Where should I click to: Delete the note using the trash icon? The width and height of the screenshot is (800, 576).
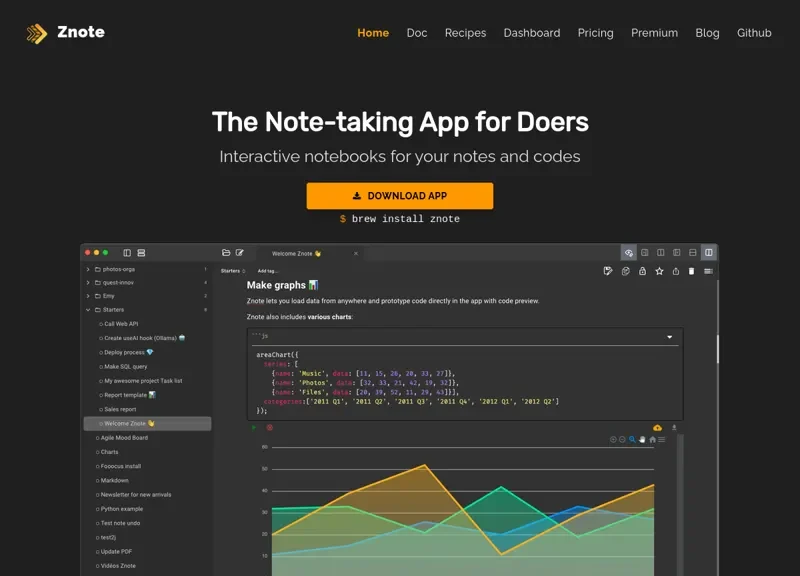pyautogui.click(x=691, y=271)
